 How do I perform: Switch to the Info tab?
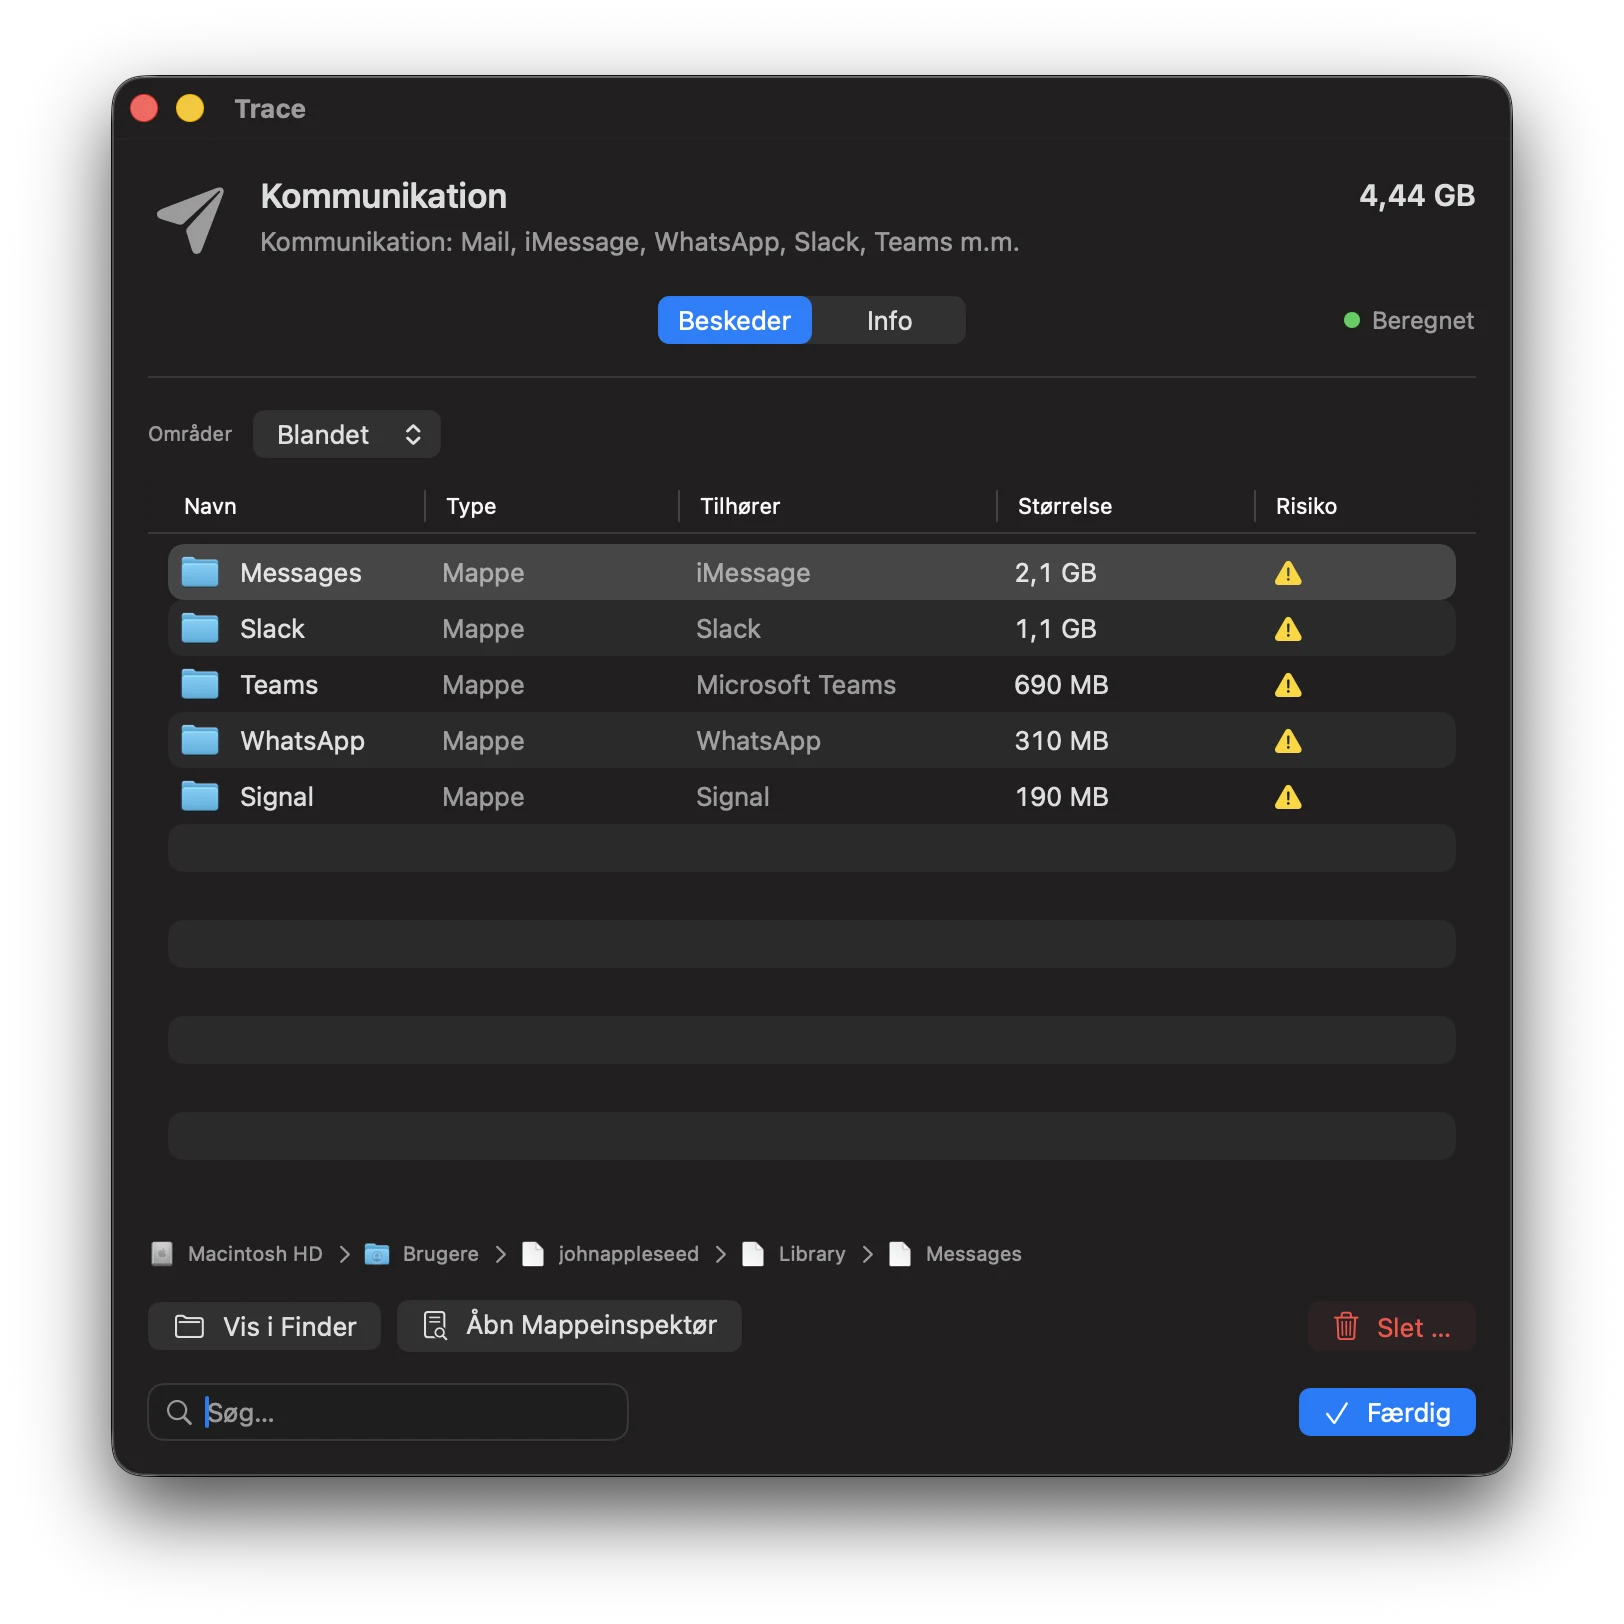tap(889, 320)
